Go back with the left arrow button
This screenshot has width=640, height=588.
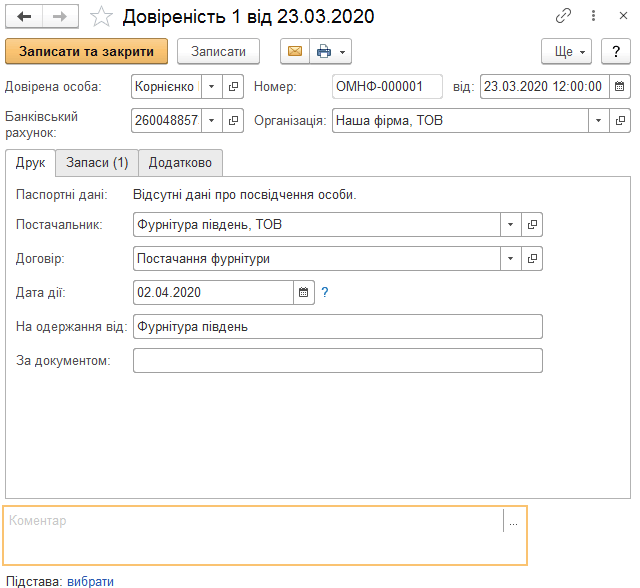(24, 17)
